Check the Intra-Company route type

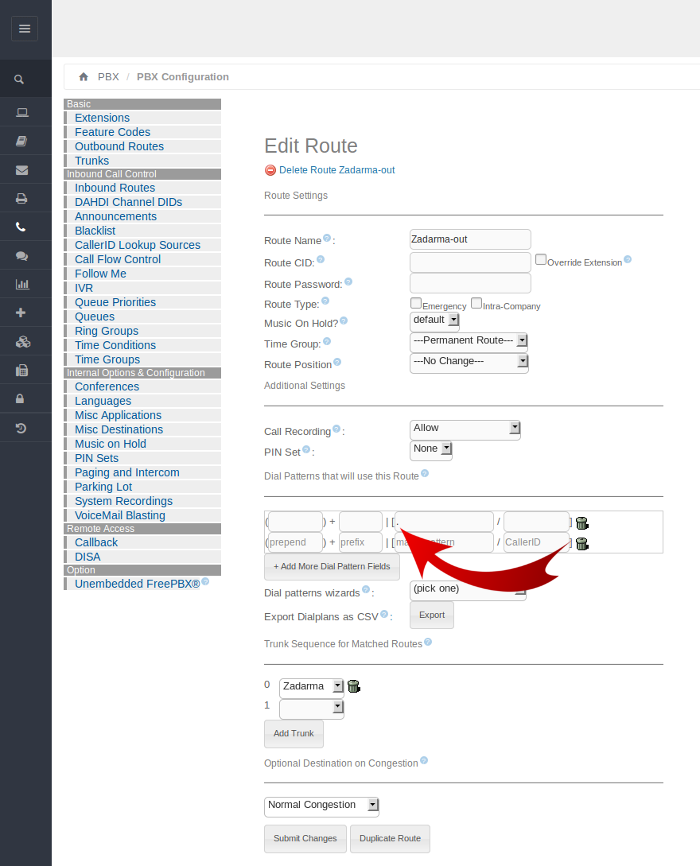click(476, 303)
